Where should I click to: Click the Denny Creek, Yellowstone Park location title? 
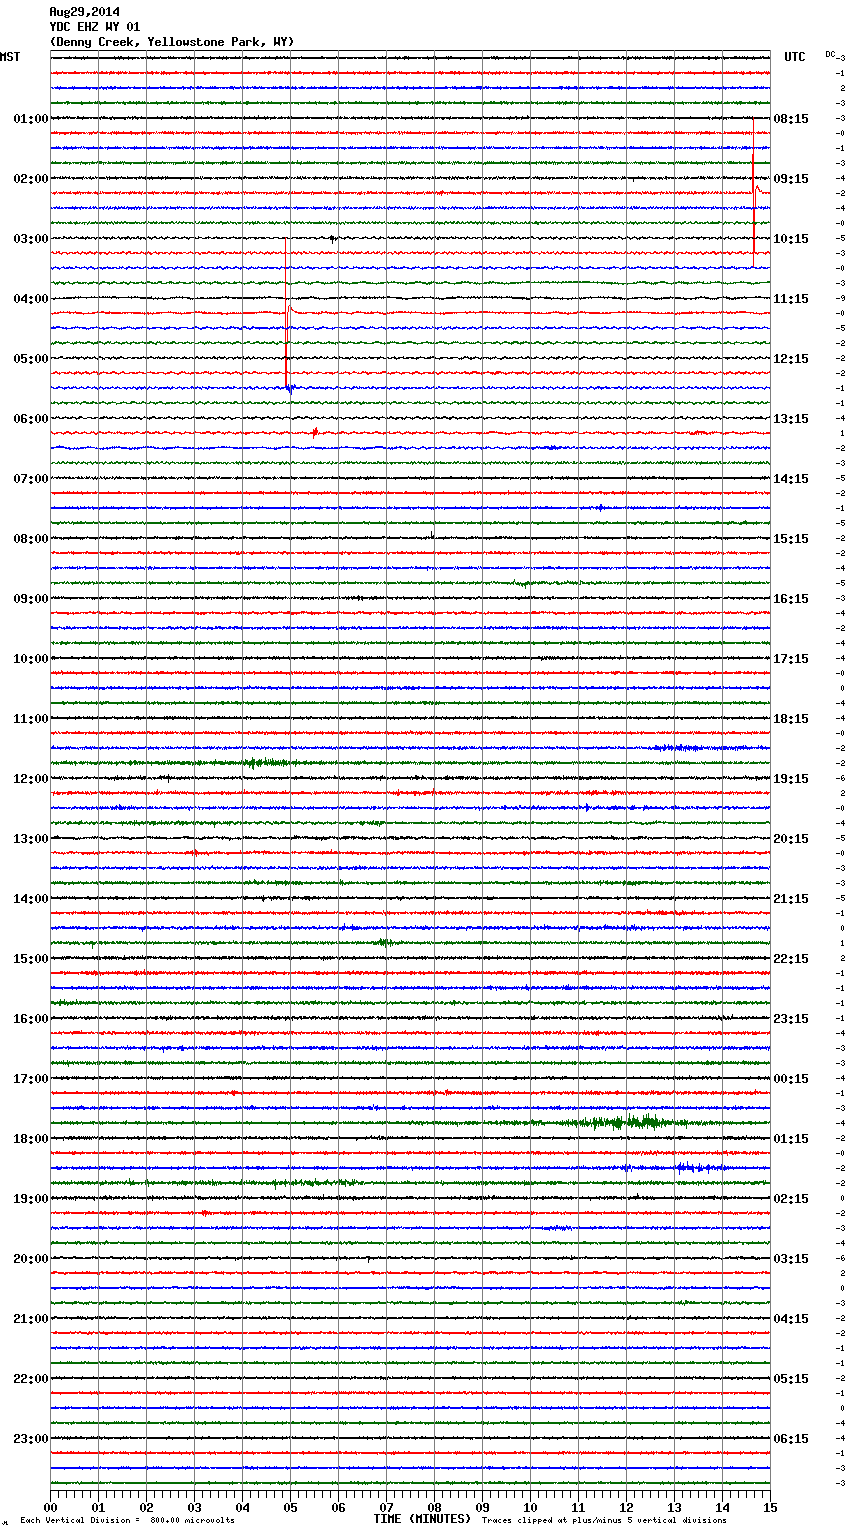pos(172,42)
